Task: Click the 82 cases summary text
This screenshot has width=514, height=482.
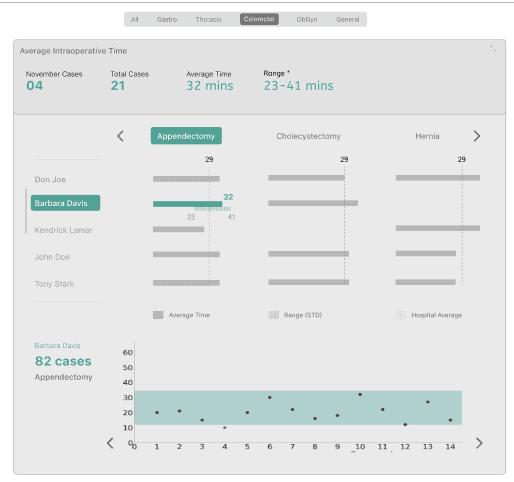Action: [63, 361]
